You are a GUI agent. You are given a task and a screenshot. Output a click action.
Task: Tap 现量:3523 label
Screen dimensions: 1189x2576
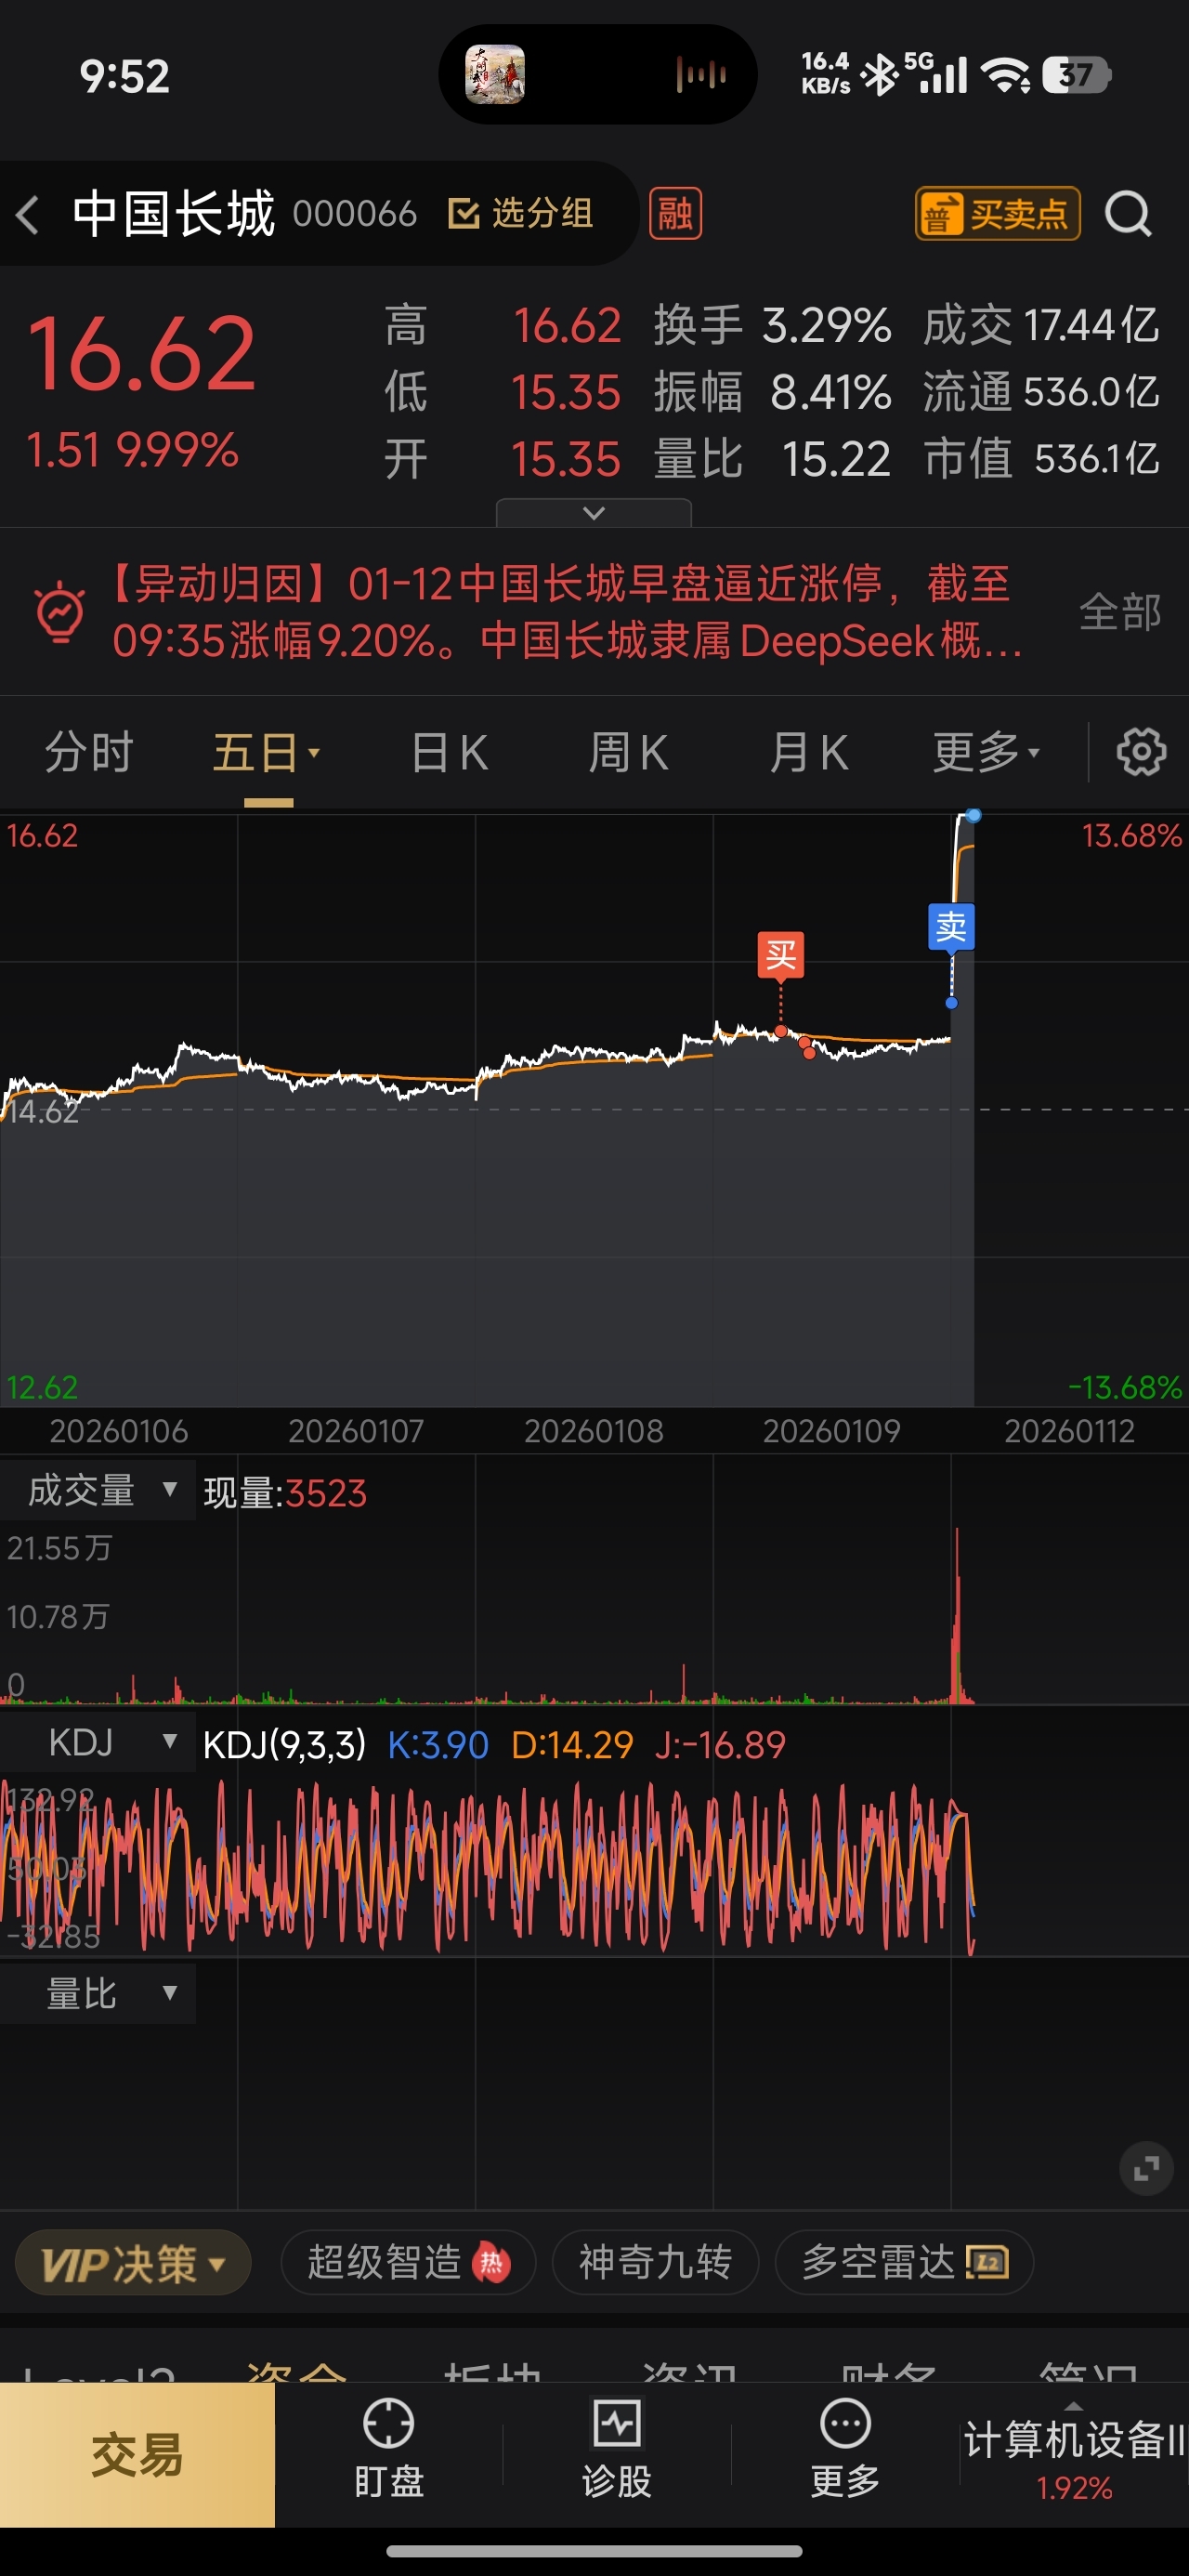[x=285, y=1493]
